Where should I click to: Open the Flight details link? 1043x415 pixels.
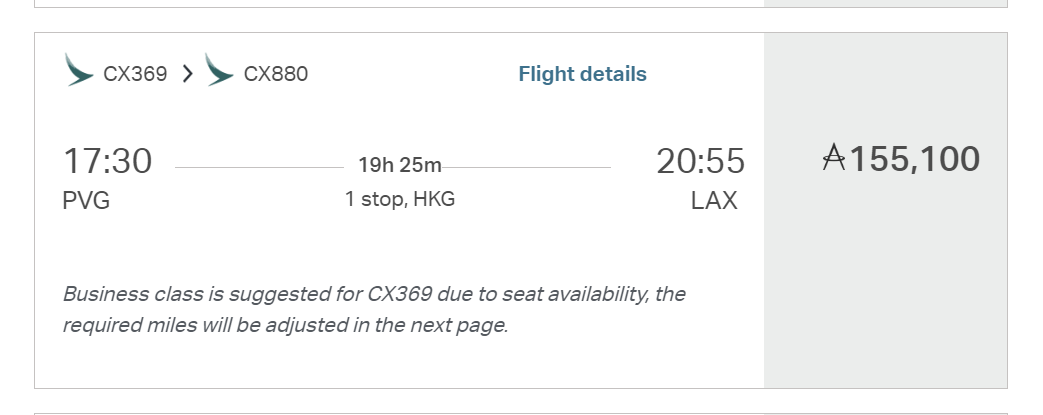[582, 74]
